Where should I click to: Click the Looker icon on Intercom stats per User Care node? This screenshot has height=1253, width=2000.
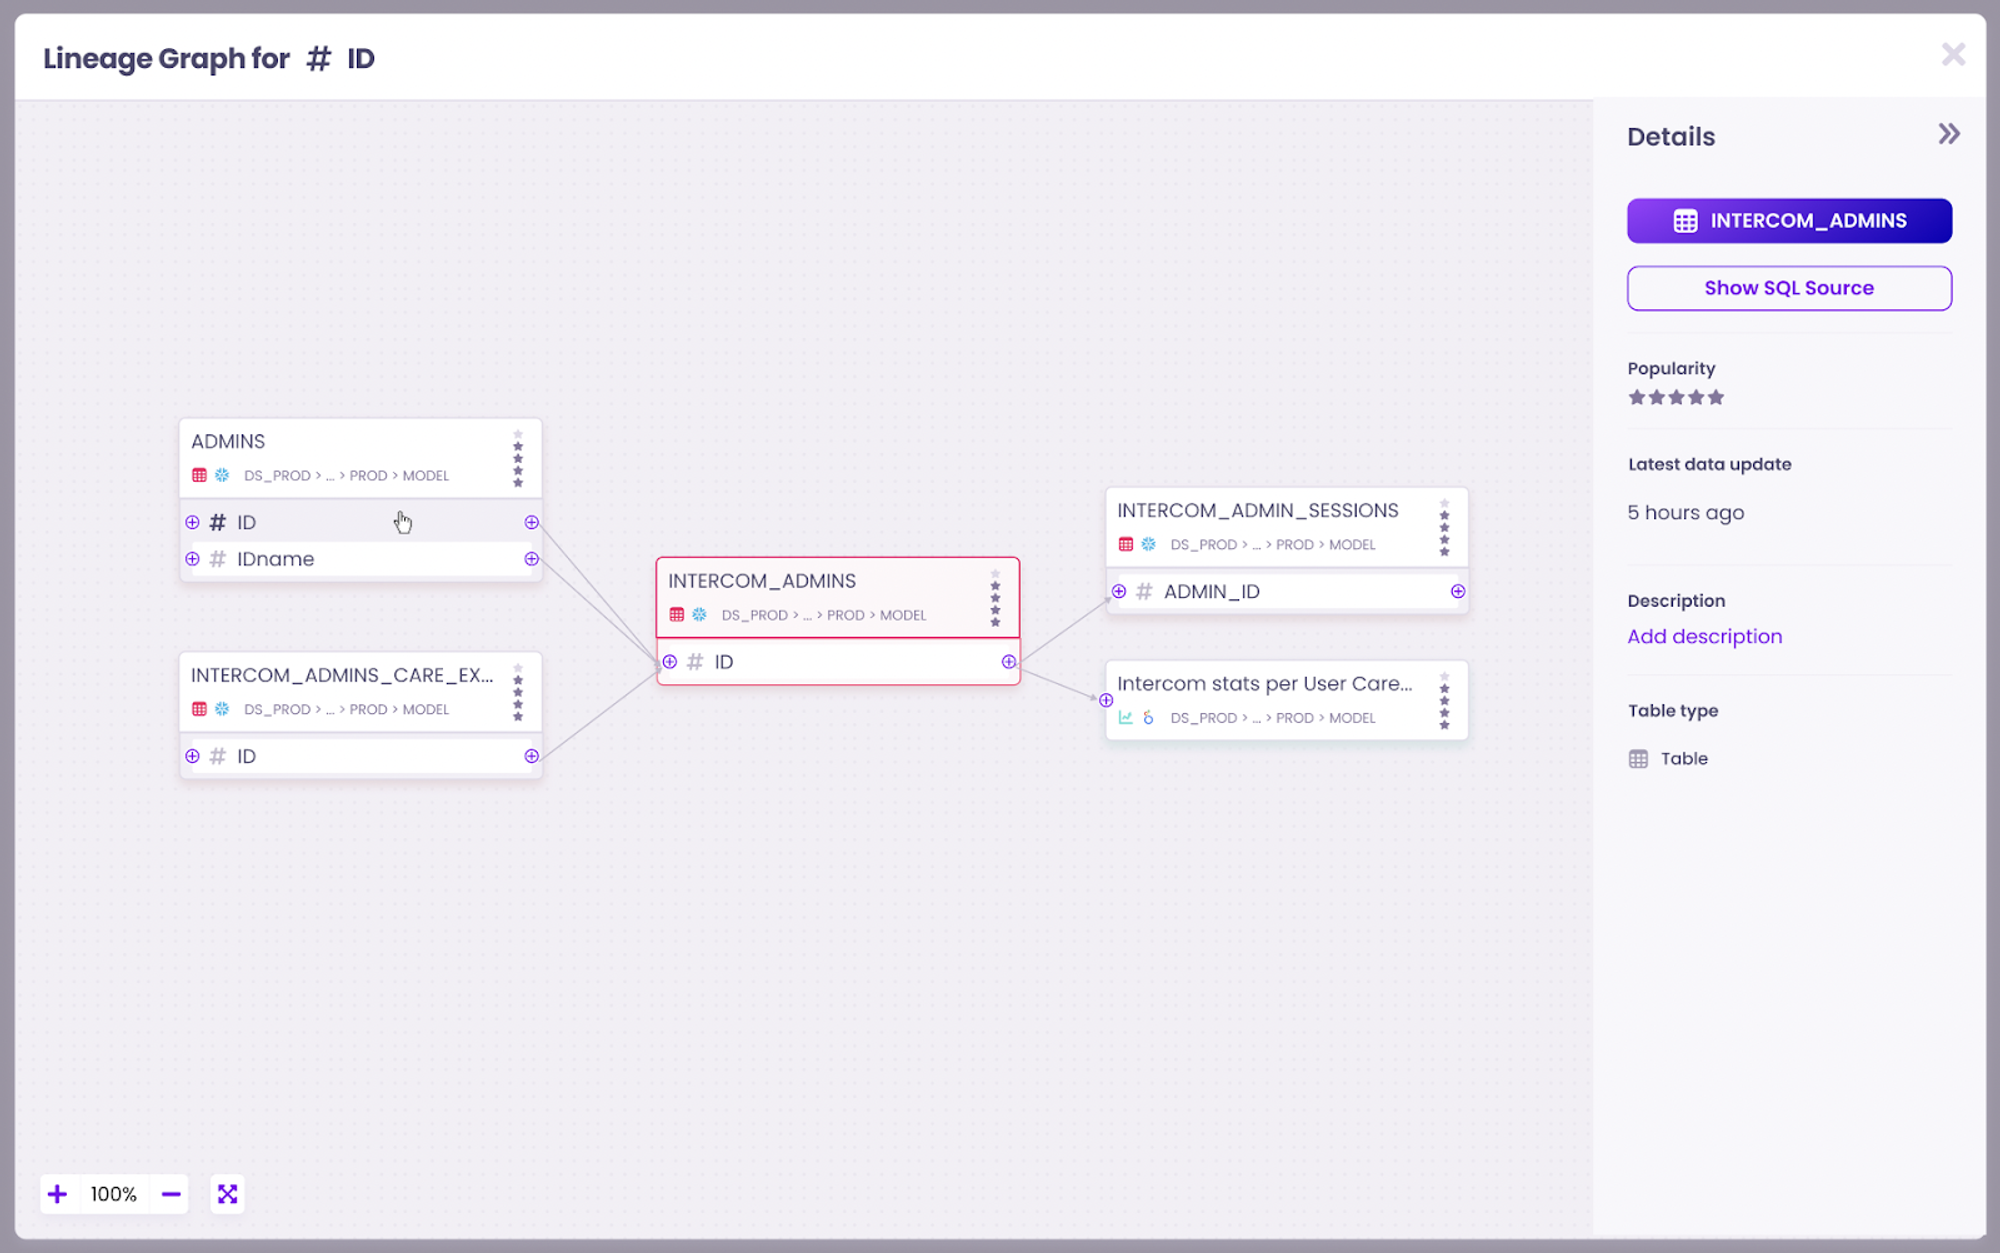coord(1148,717)
